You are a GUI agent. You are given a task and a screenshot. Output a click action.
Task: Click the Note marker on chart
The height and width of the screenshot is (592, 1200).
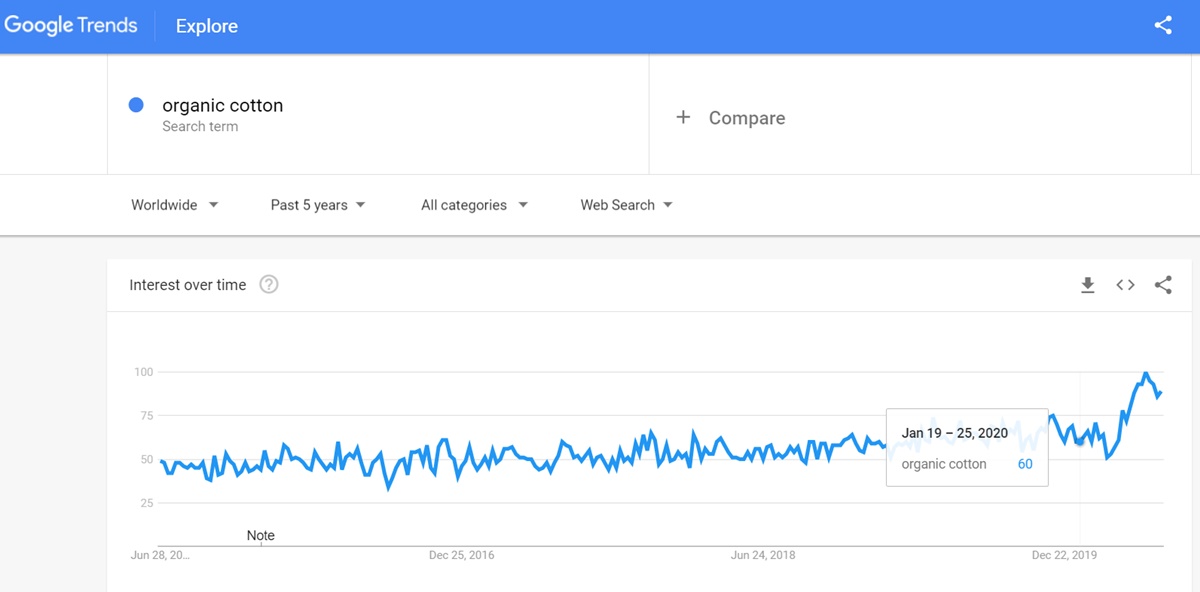[x=261, y=536]
